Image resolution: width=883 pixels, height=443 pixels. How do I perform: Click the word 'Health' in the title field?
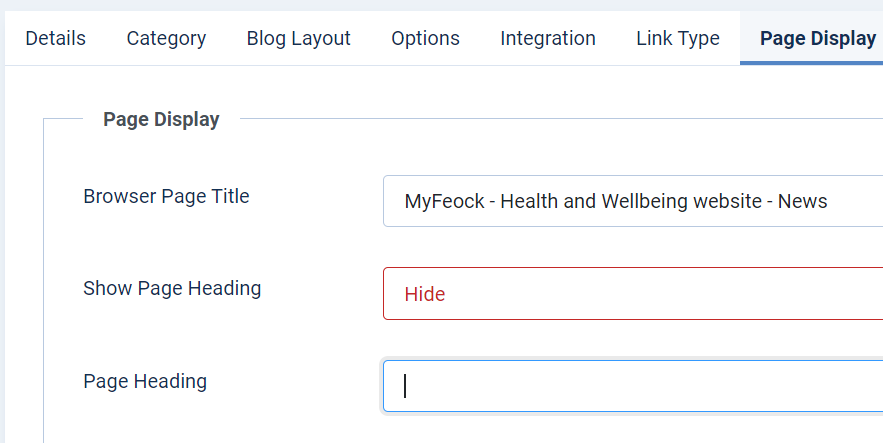click(529, 201)
